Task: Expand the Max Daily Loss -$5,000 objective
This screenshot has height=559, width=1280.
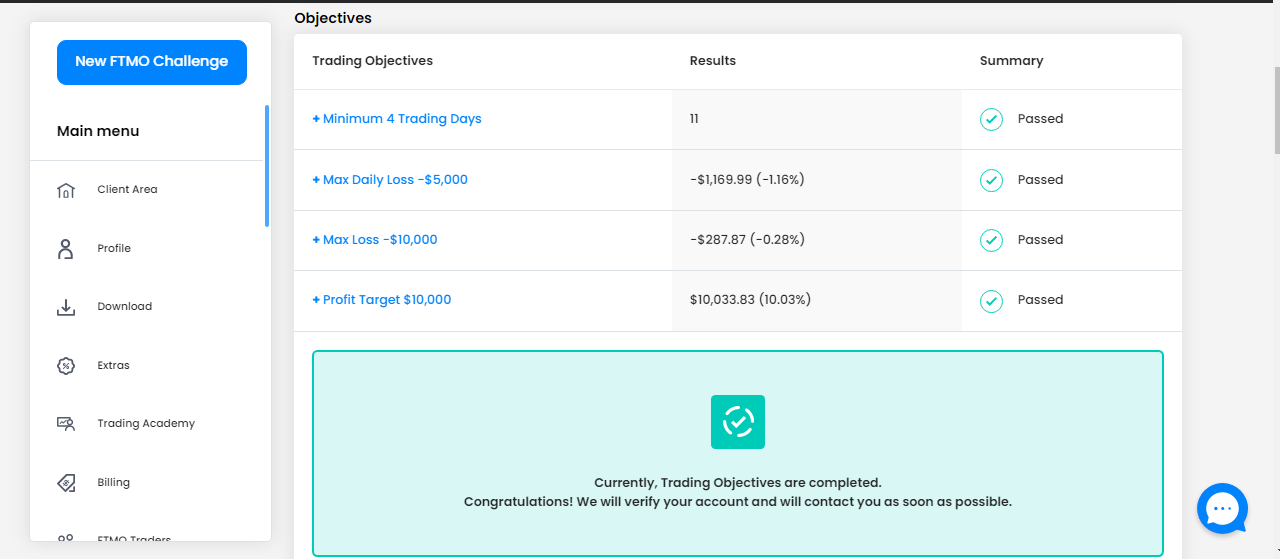Action: tap(390, 180)
